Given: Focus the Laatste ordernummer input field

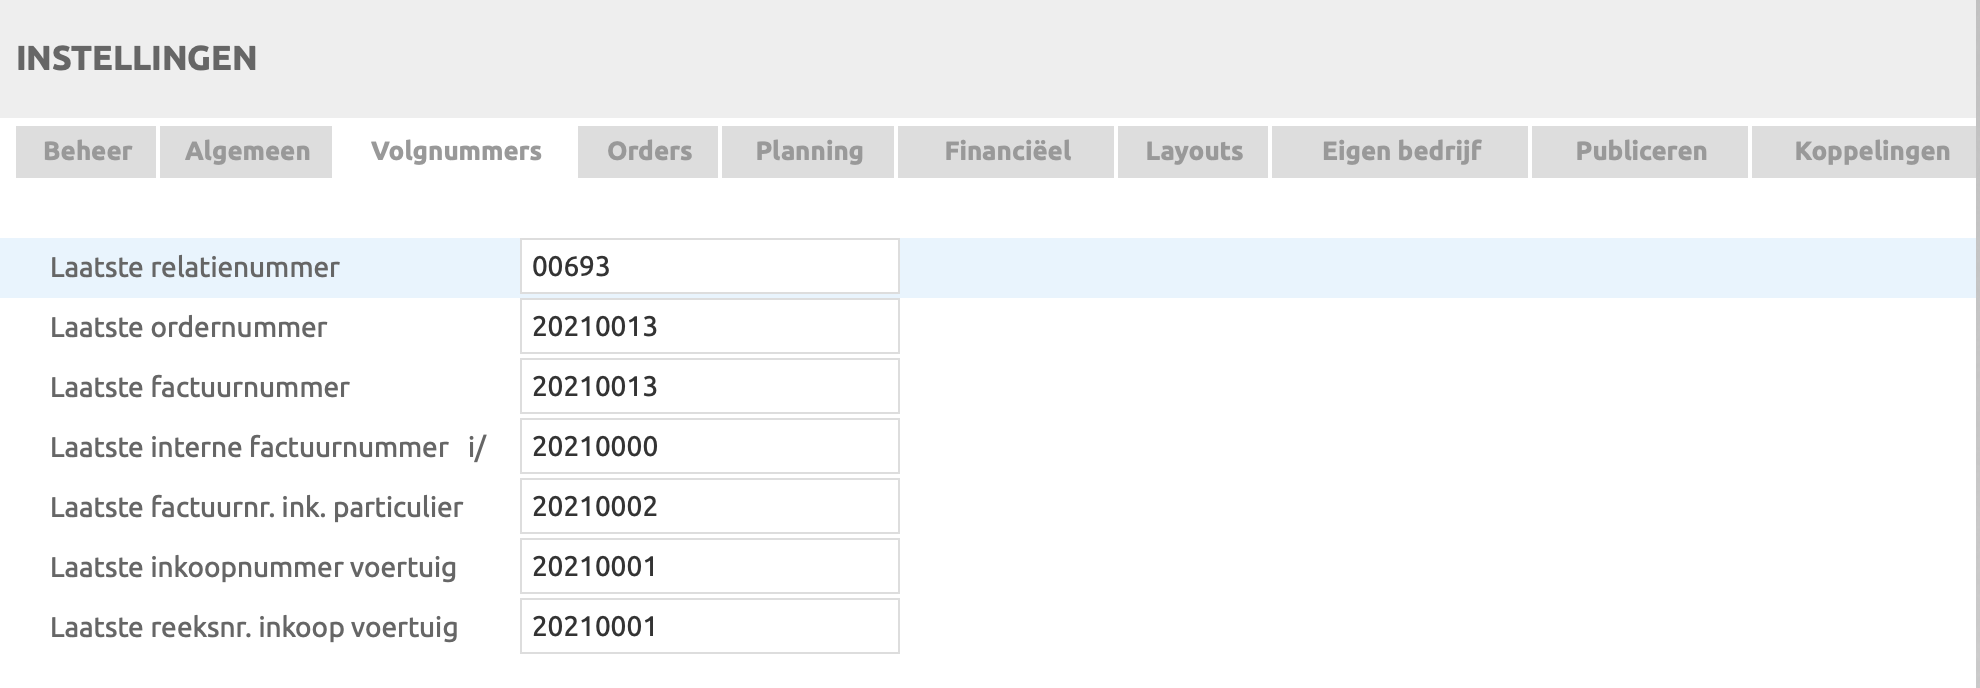Looking at the screenshot, I should click(710, 327).
